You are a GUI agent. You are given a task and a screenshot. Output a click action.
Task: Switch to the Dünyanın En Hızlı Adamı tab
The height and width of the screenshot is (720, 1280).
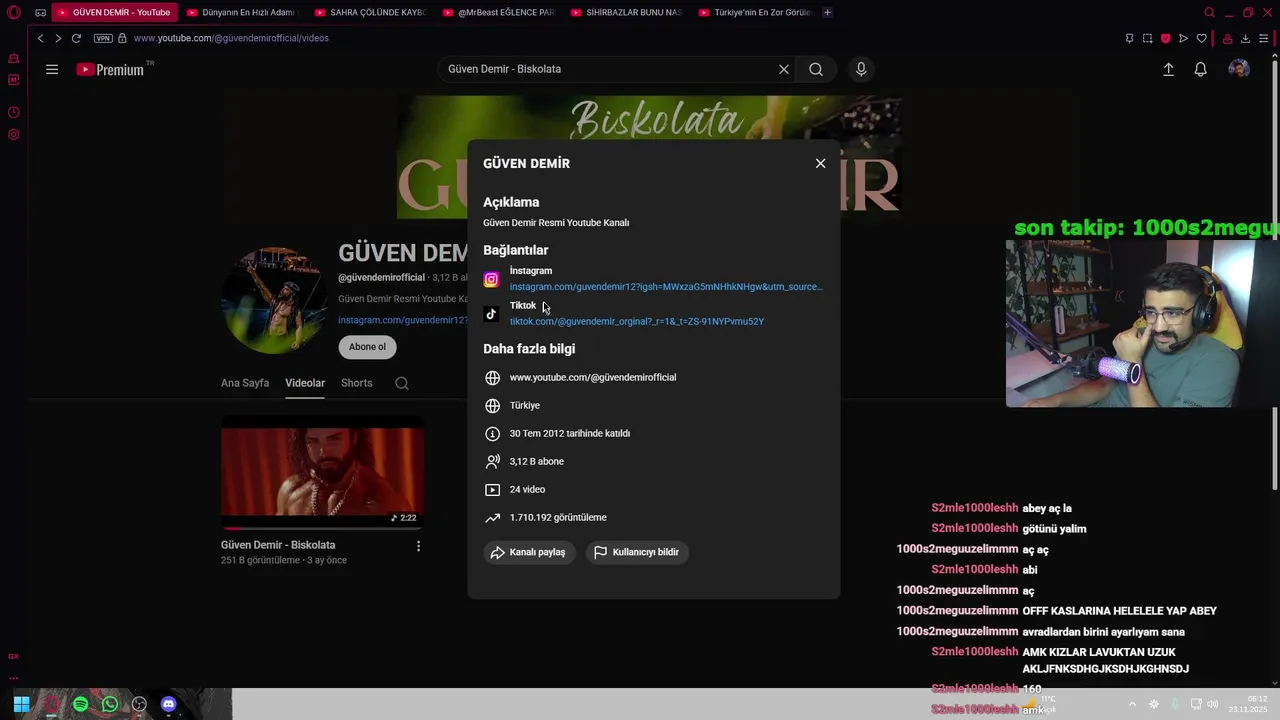pyautogui.click(x=243, y=13)
